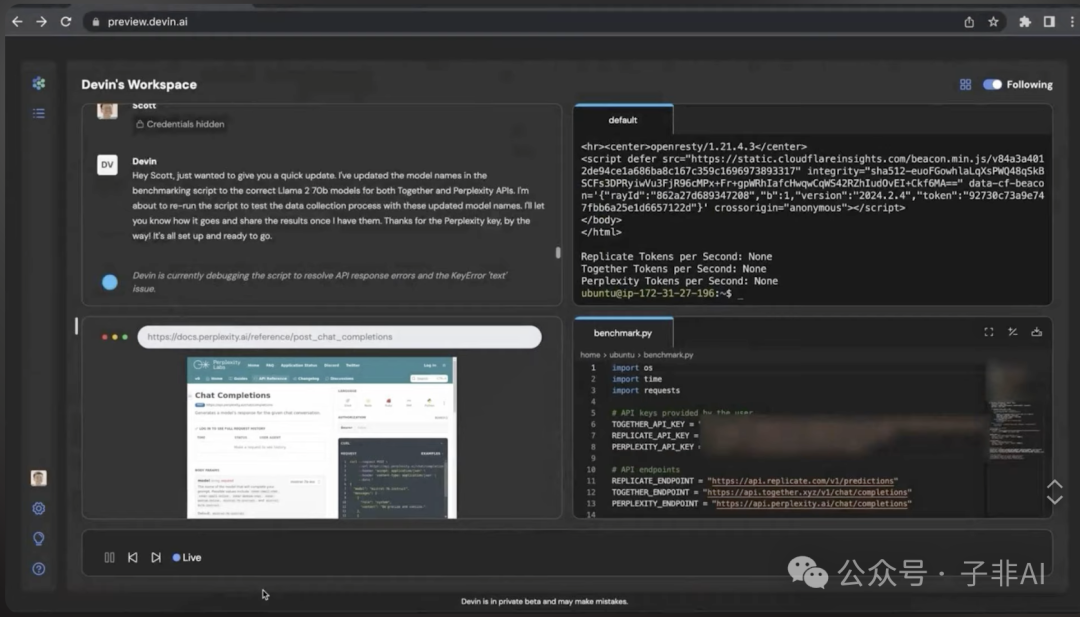The image size is (1080, 617).
Task: Reload the preview.devin.ai page
Action: point(66,22)
